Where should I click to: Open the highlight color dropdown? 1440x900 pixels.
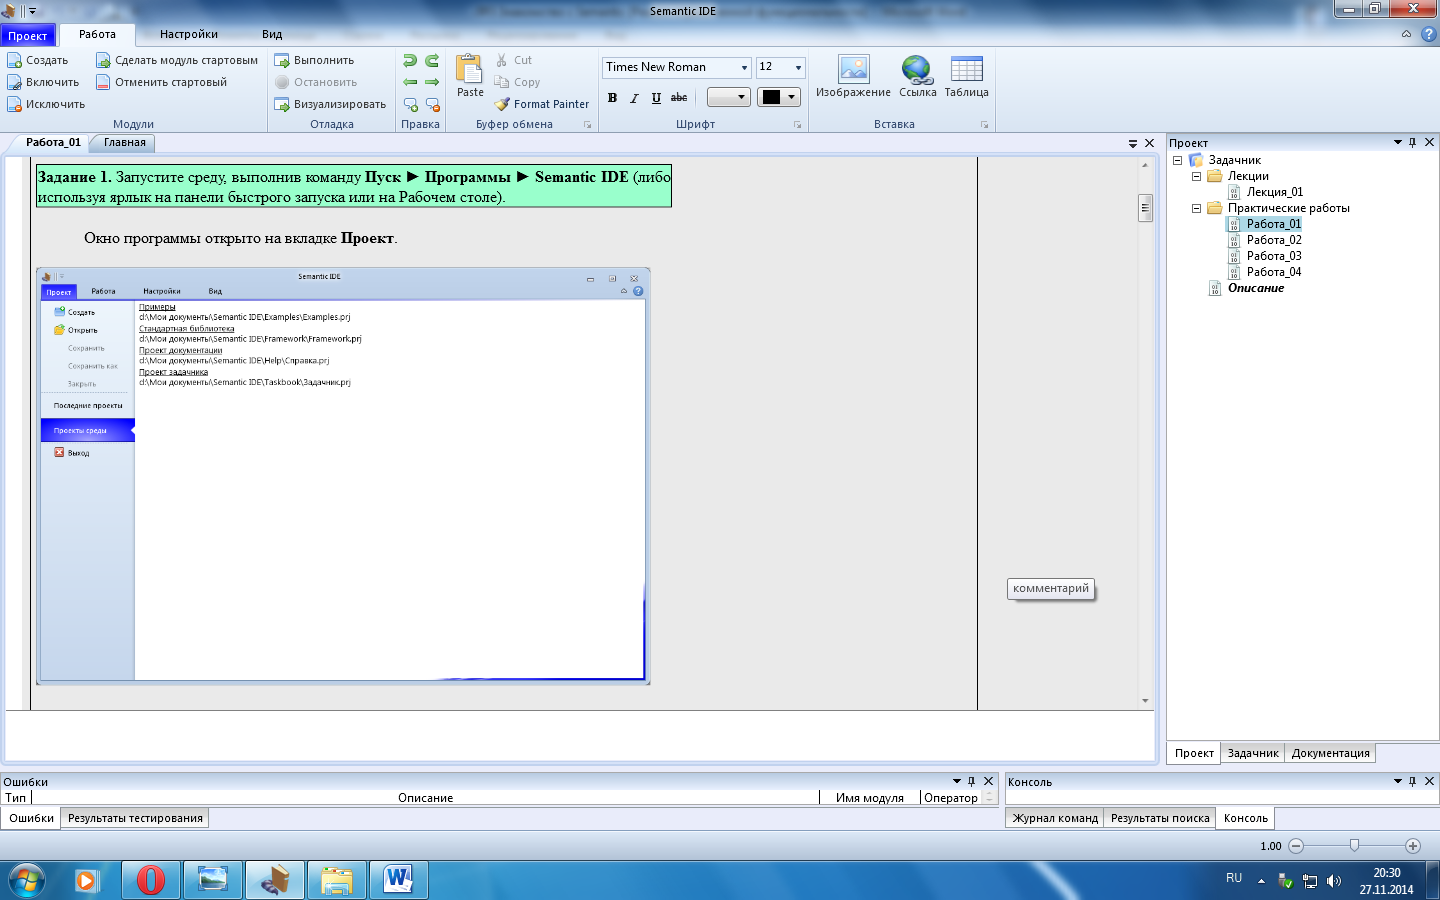(x=741, y=97)
